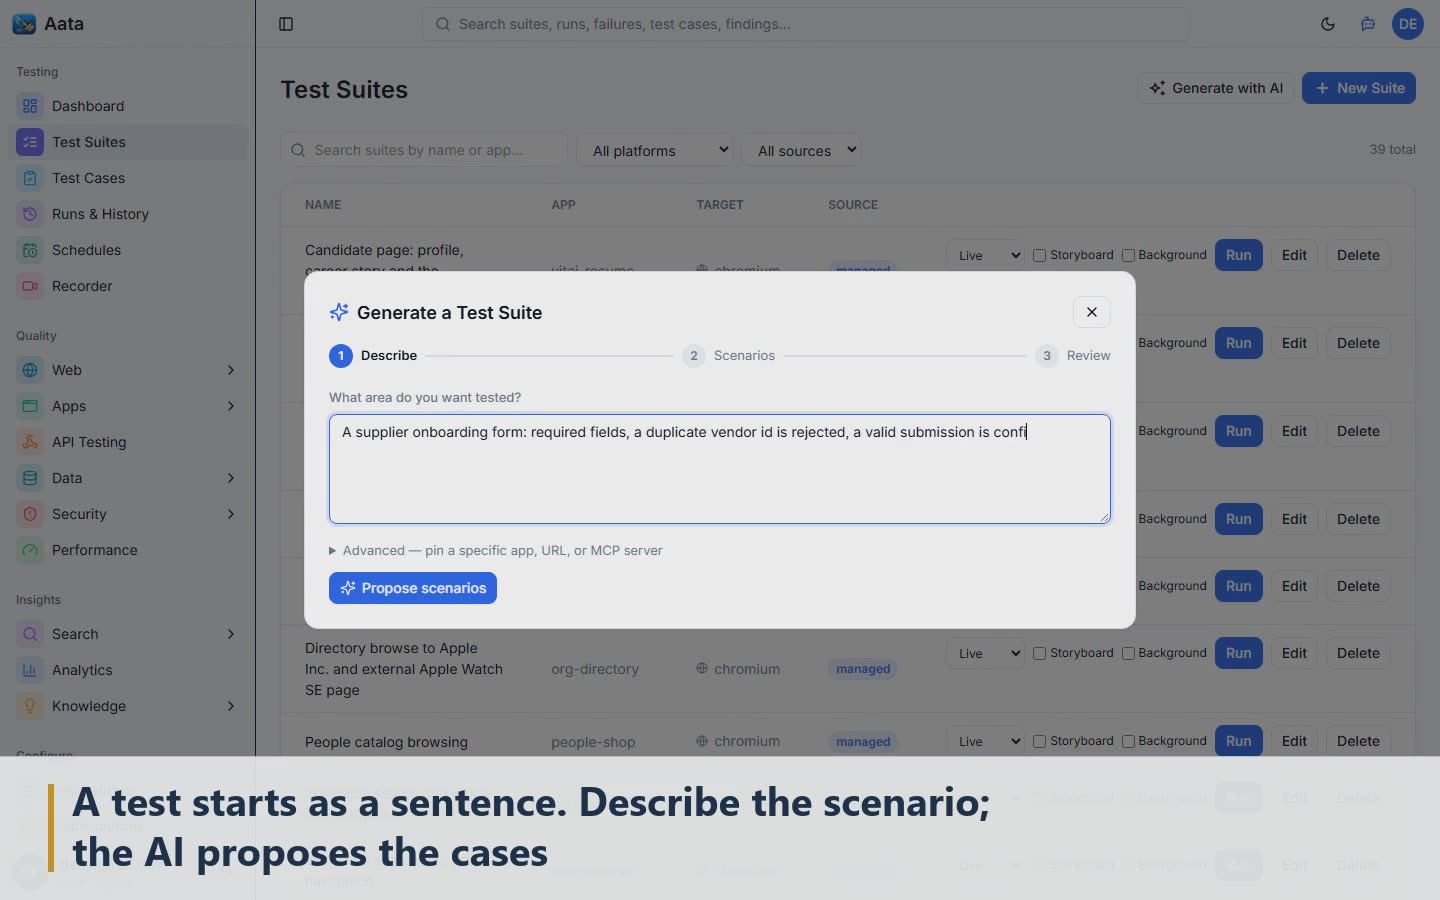Enable Background for the Candidate page suite
This screenshot has width=1440, height=900.
pos(1128,255)
